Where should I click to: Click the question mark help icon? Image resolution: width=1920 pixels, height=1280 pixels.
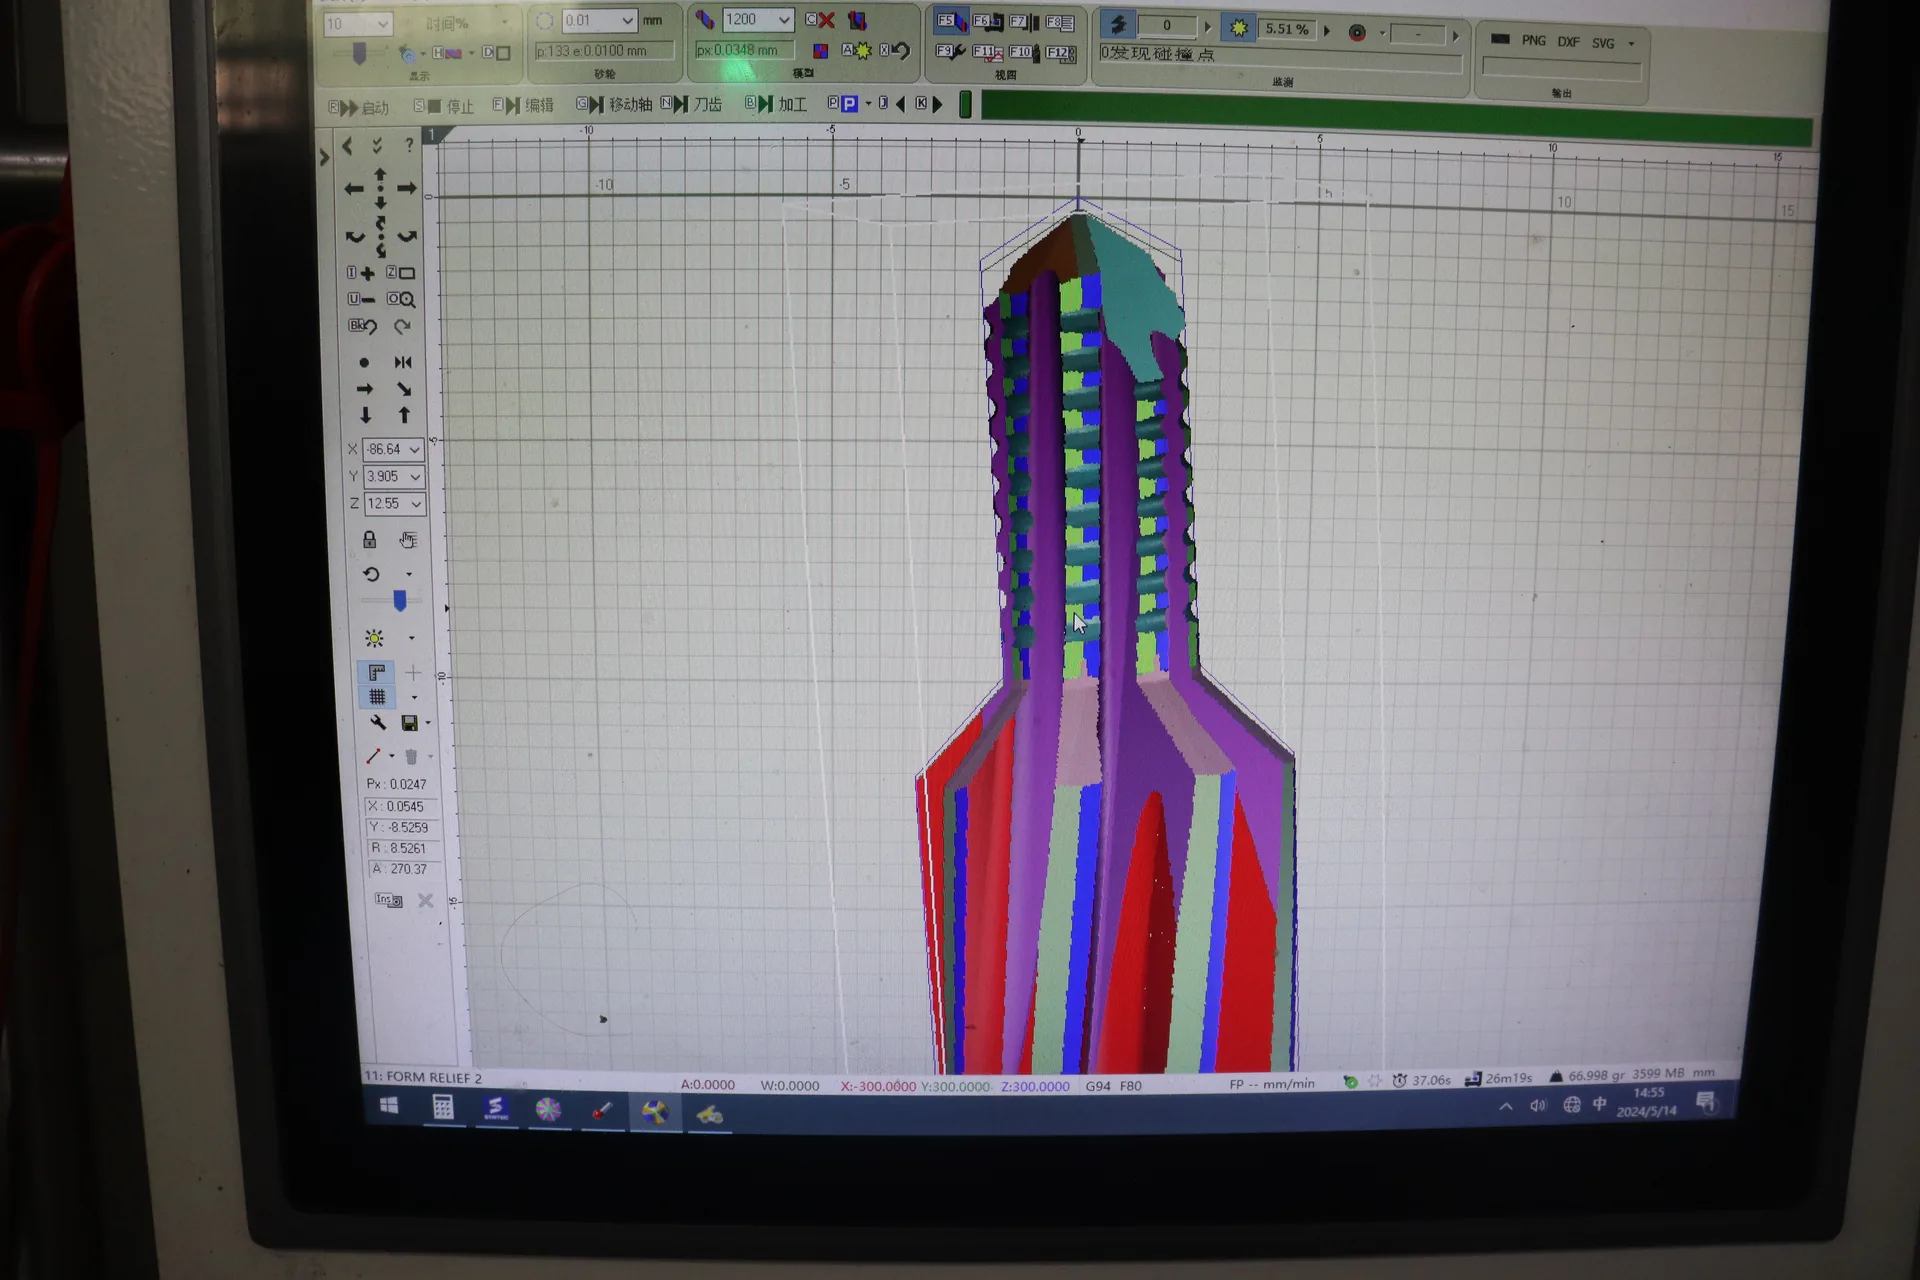(409, 146)
